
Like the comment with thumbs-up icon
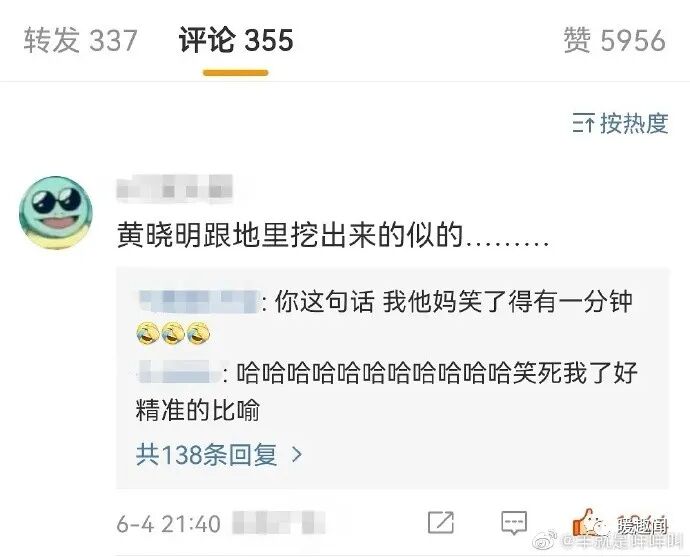(585, 522)
